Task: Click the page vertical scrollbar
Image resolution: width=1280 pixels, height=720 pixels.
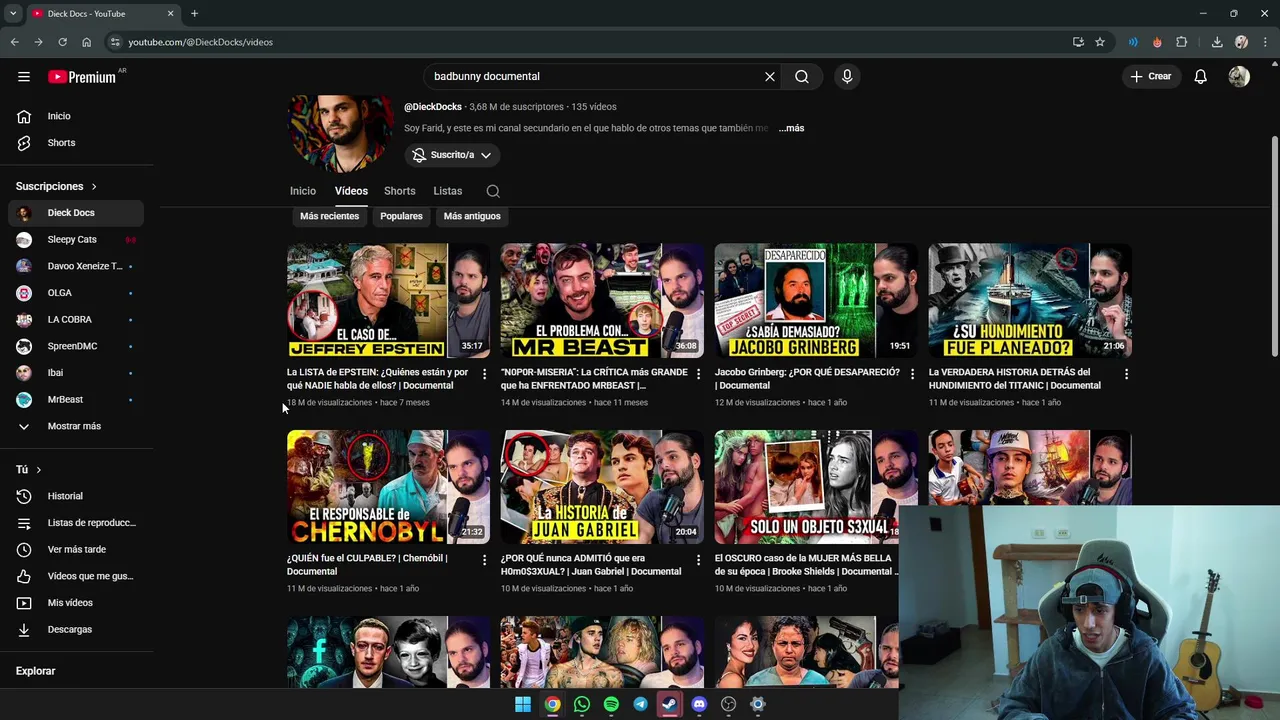Action: click(x=1274, y=245)
